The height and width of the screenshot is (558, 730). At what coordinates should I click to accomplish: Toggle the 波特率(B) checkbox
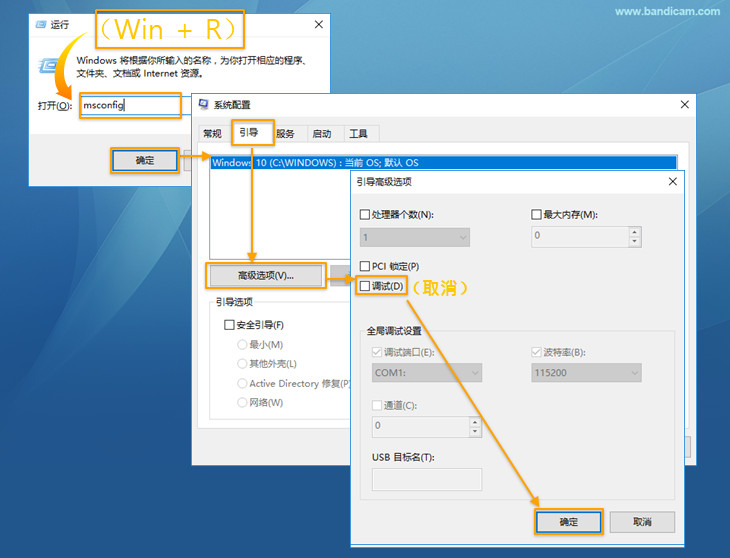(536, 352)
